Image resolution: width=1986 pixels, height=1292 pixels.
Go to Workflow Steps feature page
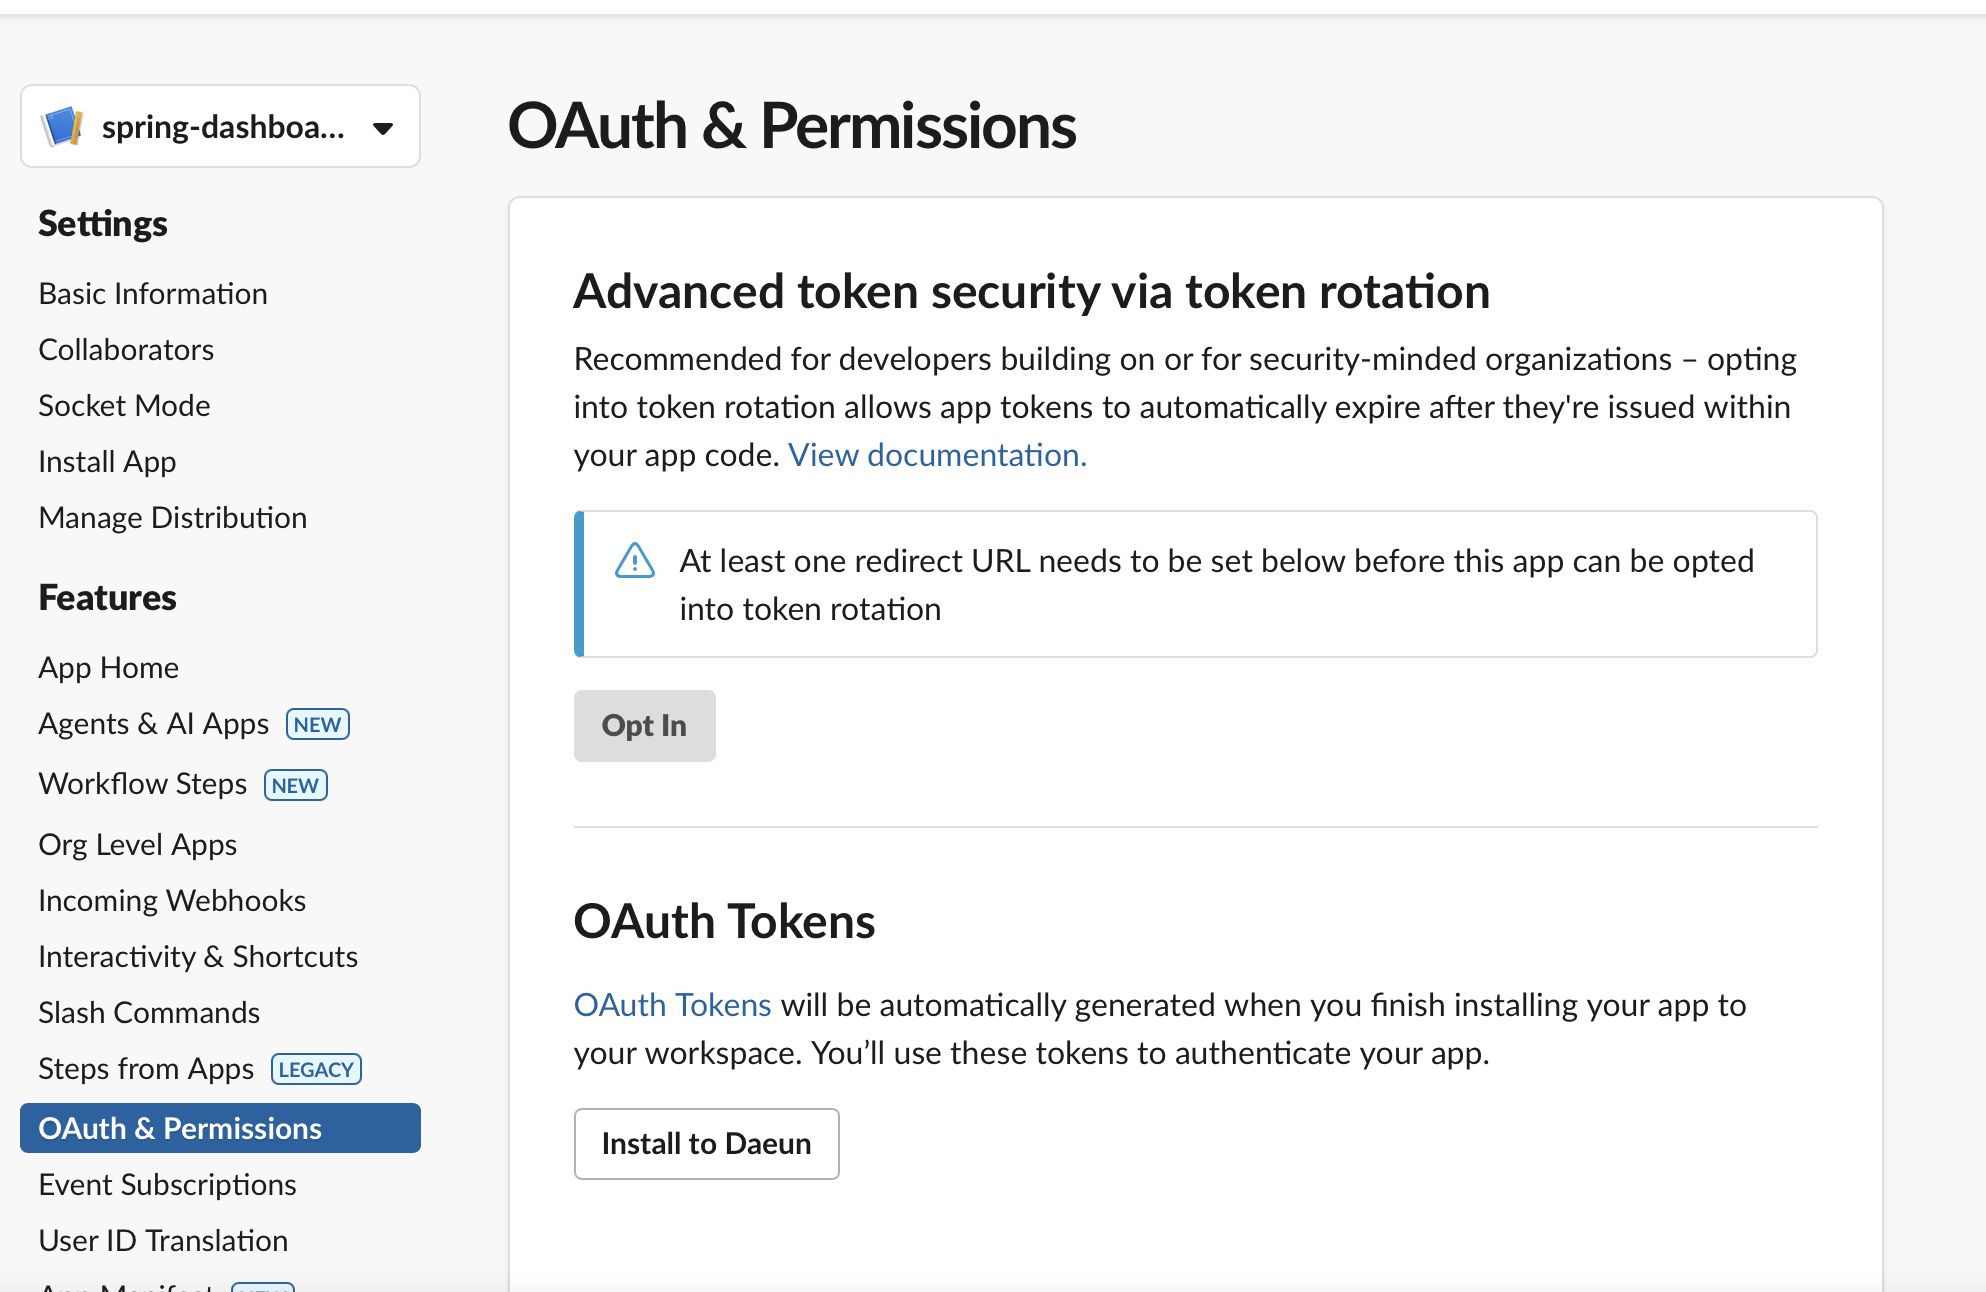(142, 783)
